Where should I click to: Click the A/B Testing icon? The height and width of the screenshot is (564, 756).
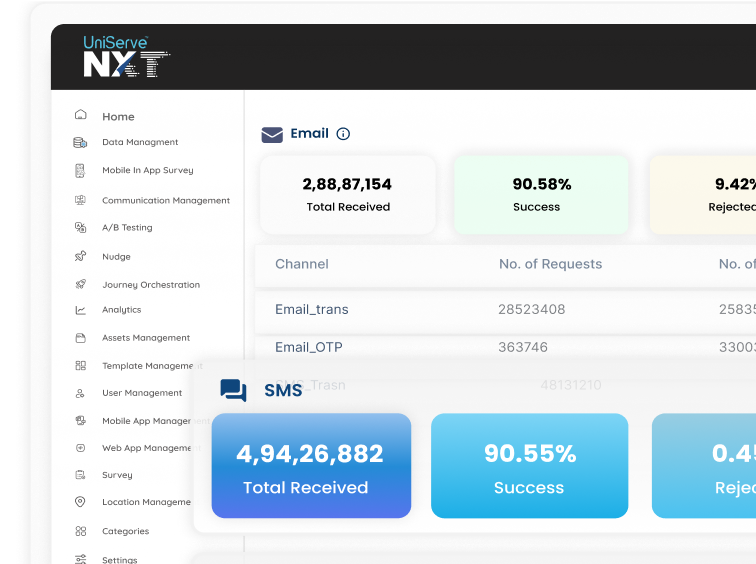click(81, 228)
